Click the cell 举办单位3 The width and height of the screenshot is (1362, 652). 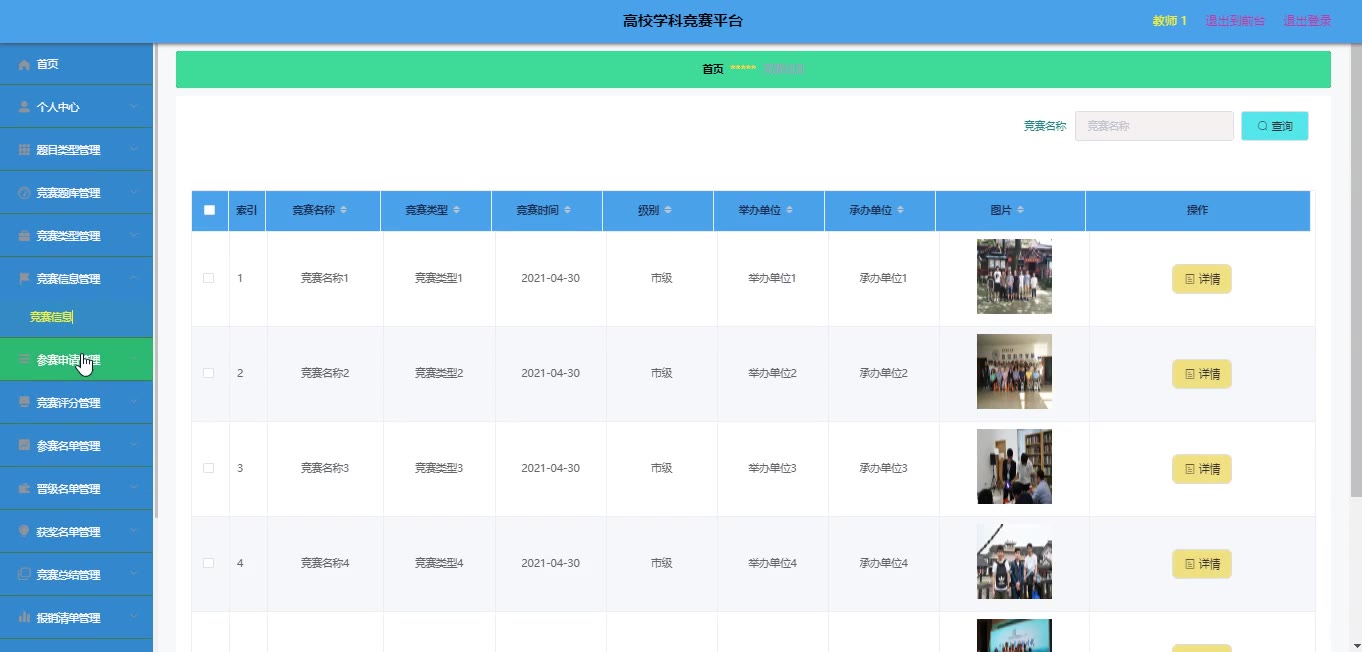(772, 468)
